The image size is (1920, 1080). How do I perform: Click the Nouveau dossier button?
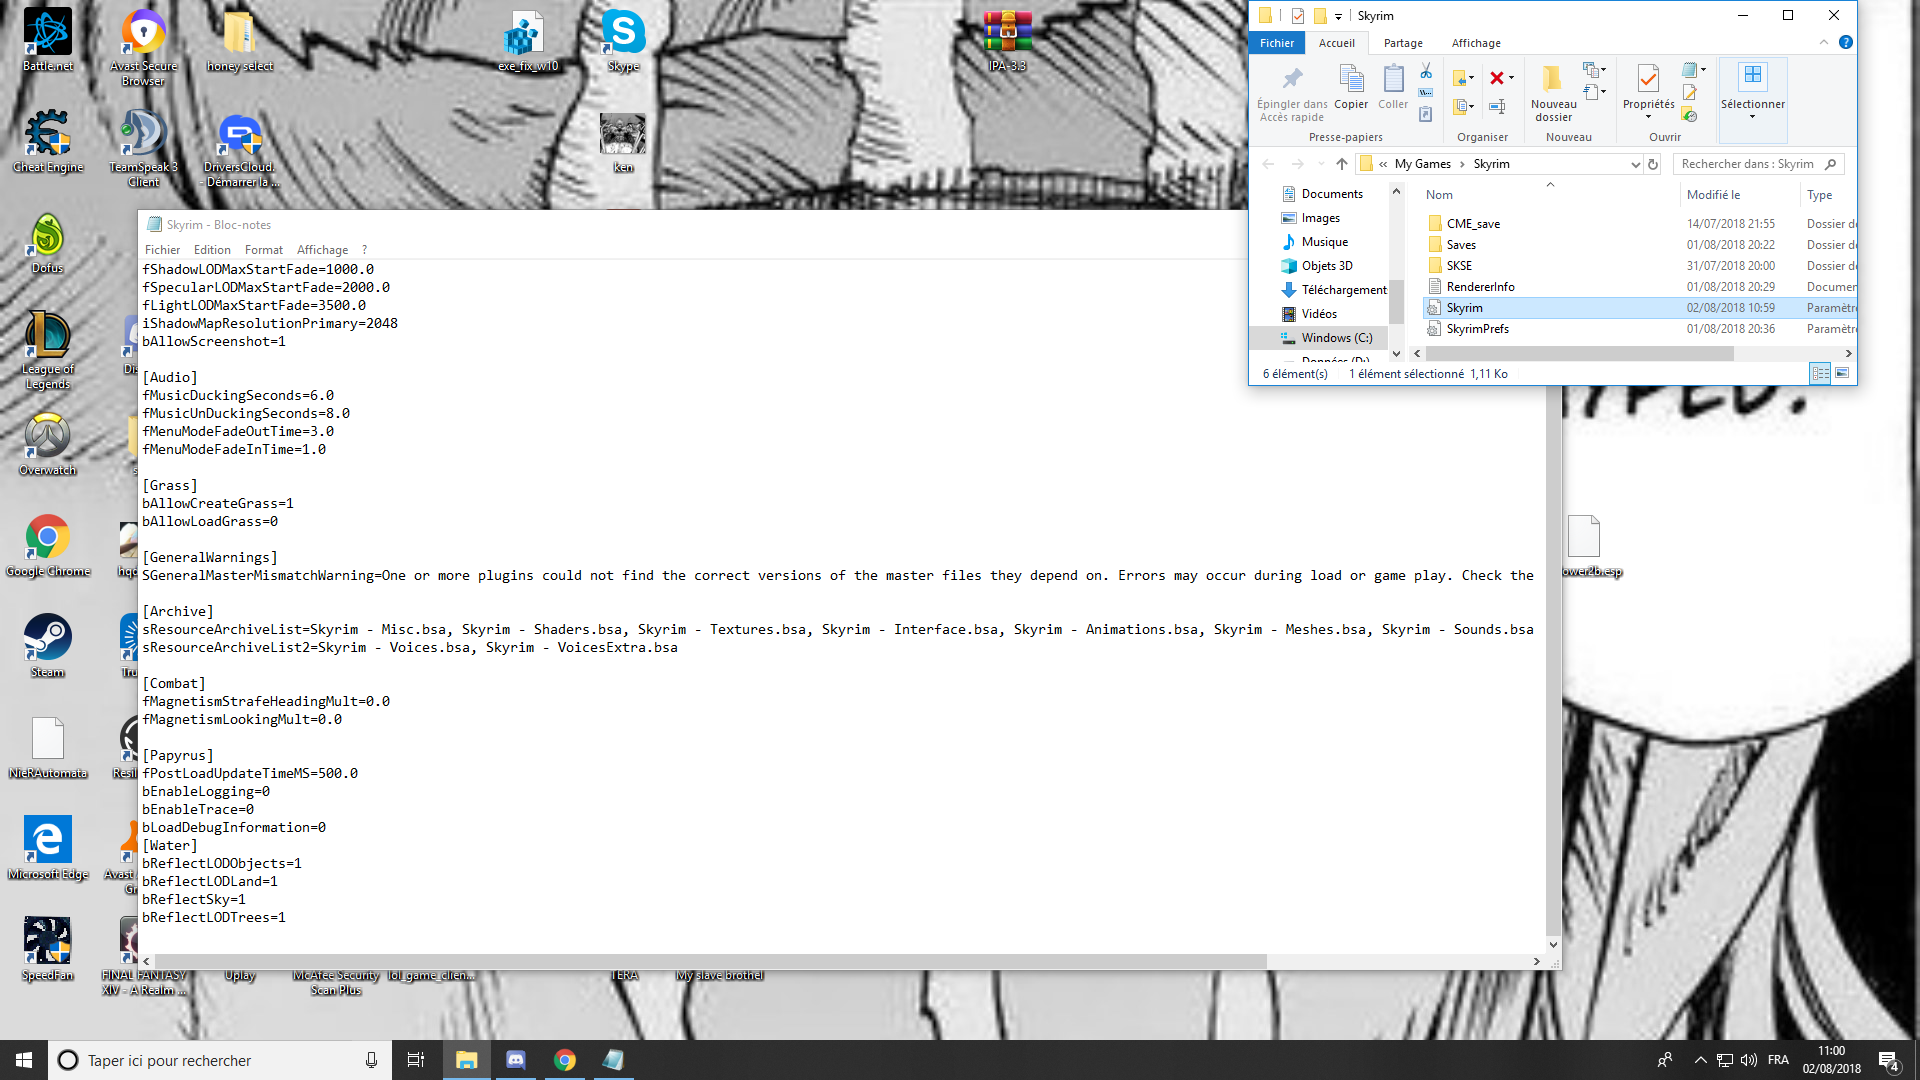(x=1553, y=93)
